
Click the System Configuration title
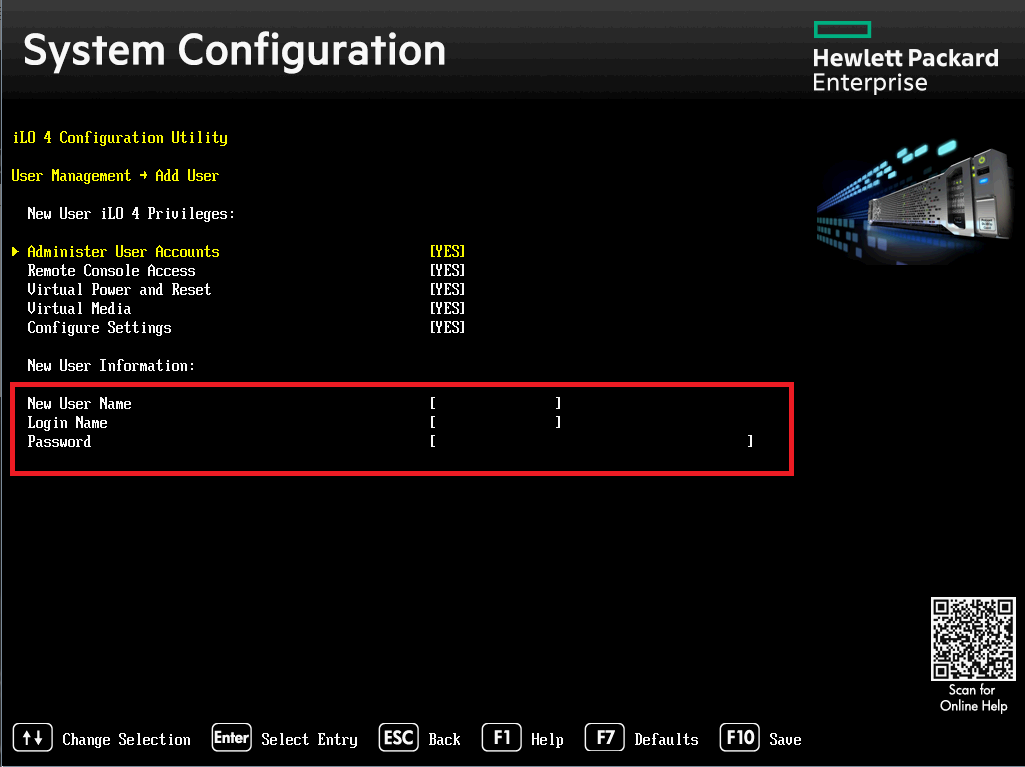coord(234,52)
